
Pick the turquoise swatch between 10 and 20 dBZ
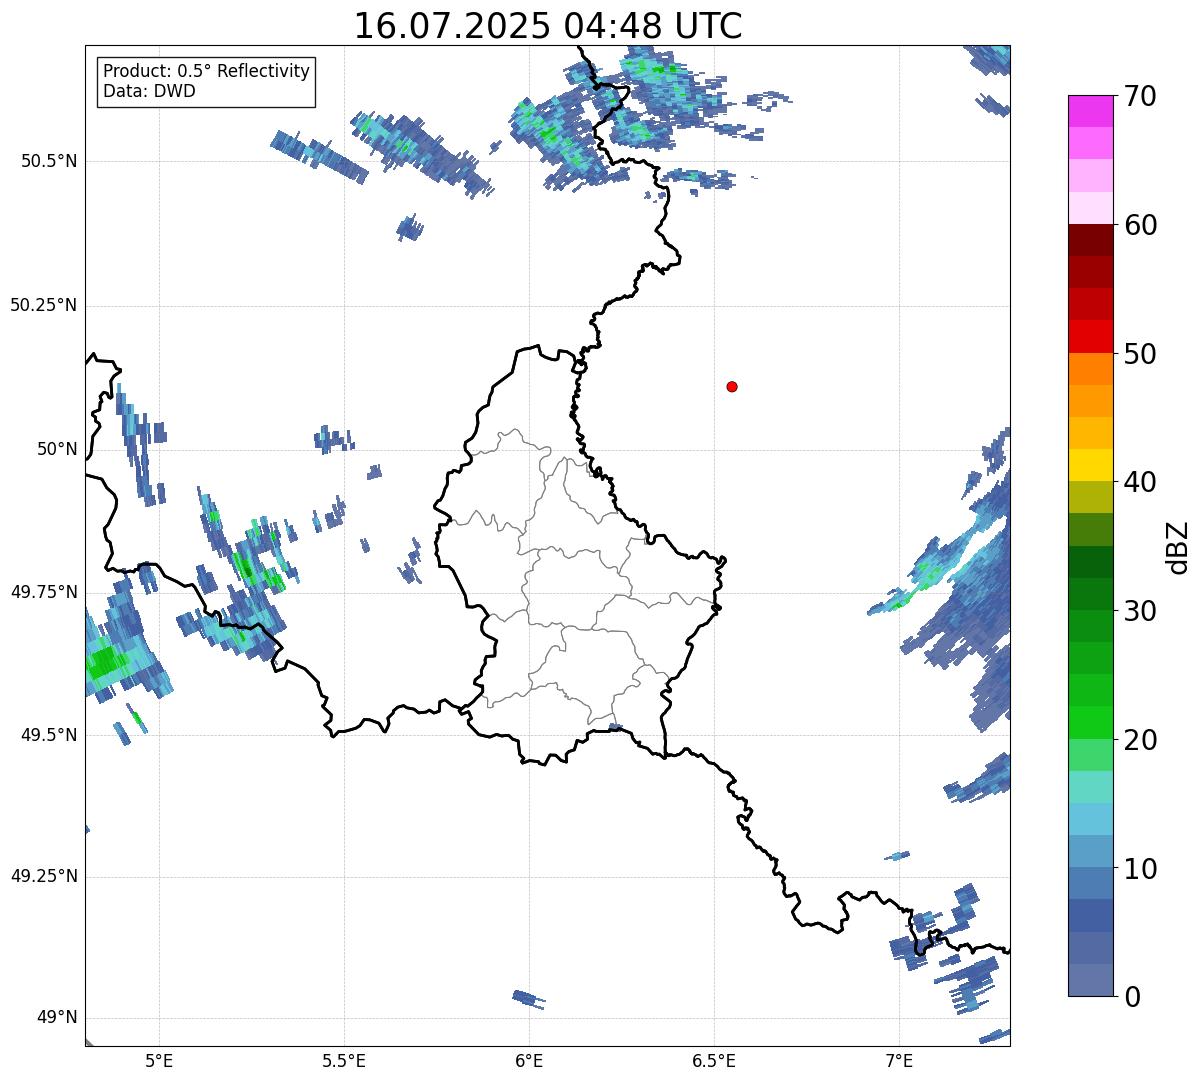(x=1090, y=787)
